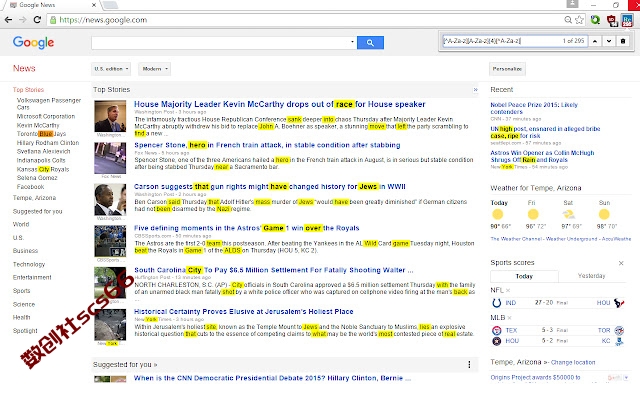Image resolution: width=640 pixels, height=400 pixels.
Task: Click the Houston Astros team logo
Action: point(497,341)
